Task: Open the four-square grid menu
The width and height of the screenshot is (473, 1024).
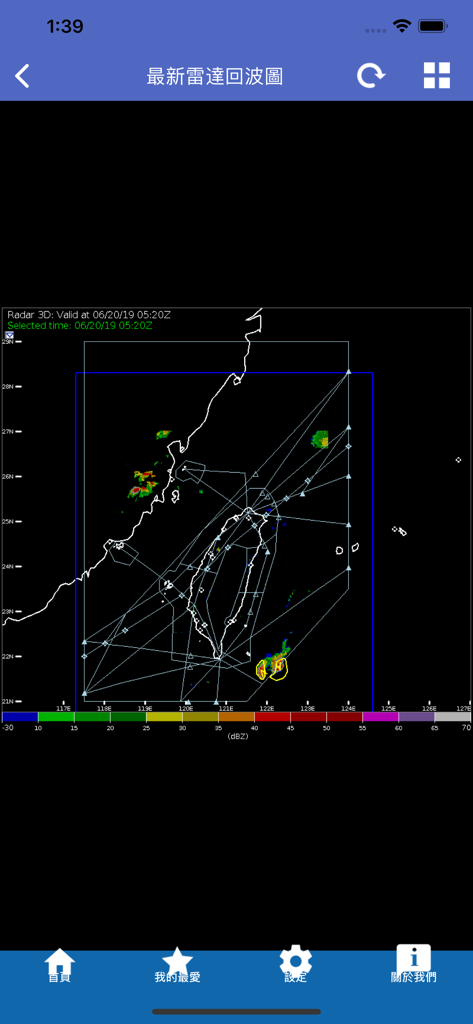Action: pyautogui.click(x=437, y=76)
